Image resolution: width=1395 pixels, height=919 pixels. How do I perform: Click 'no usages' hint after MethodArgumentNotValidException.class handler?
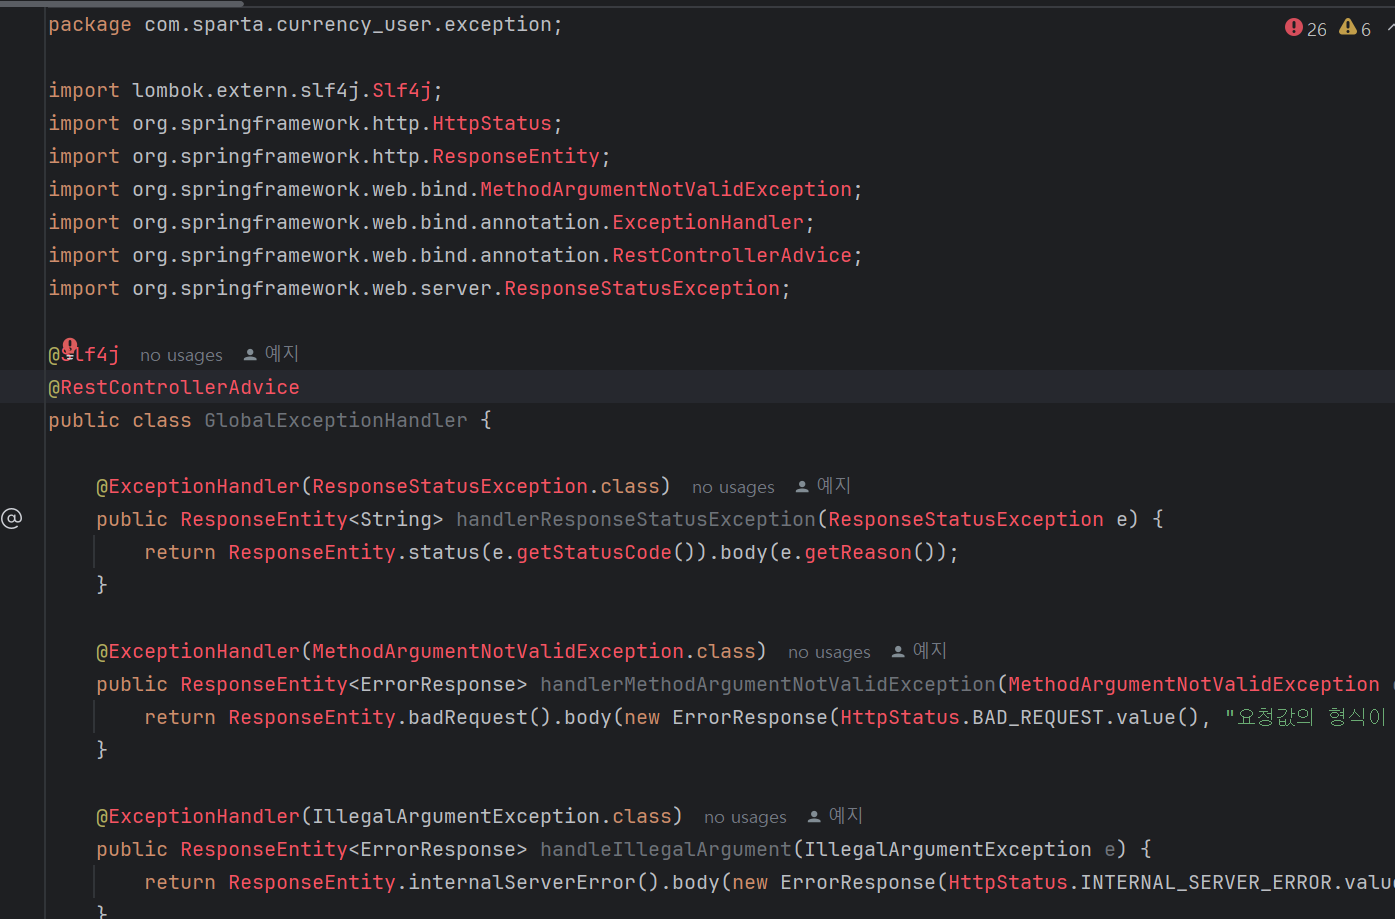829,652
